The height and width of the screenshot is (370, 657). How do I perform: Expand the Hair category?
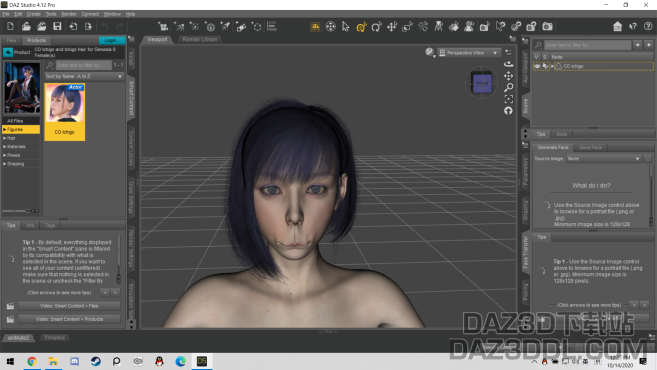point(5,138)
